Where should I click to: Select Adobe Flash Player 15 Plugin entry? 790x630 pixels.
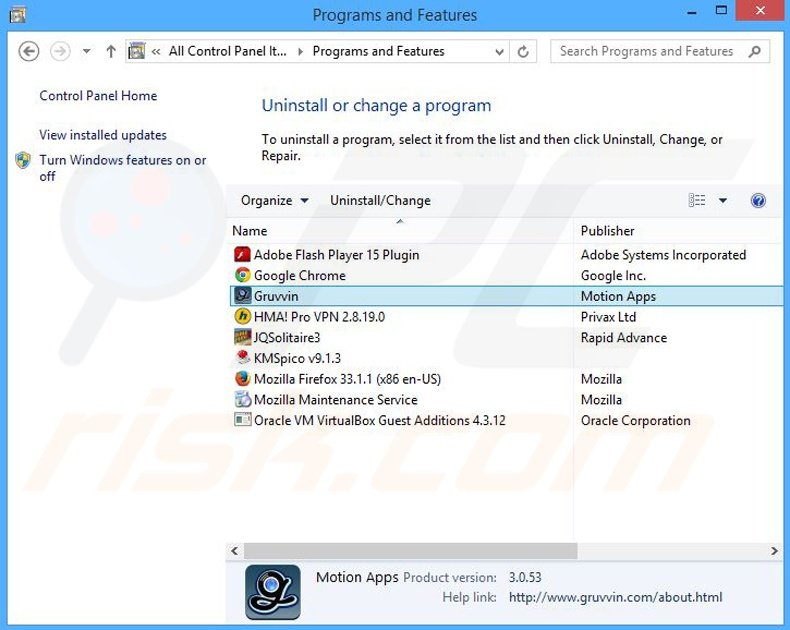coord(336,255)
